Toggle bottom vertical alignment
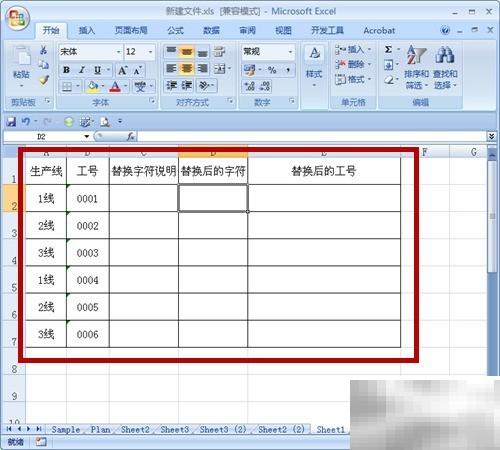 (202, 51)
